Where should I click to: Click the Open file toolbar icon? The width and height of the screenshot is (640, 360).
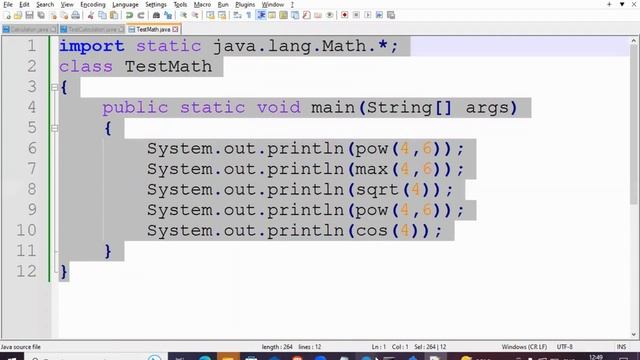[x=18, y=15]
